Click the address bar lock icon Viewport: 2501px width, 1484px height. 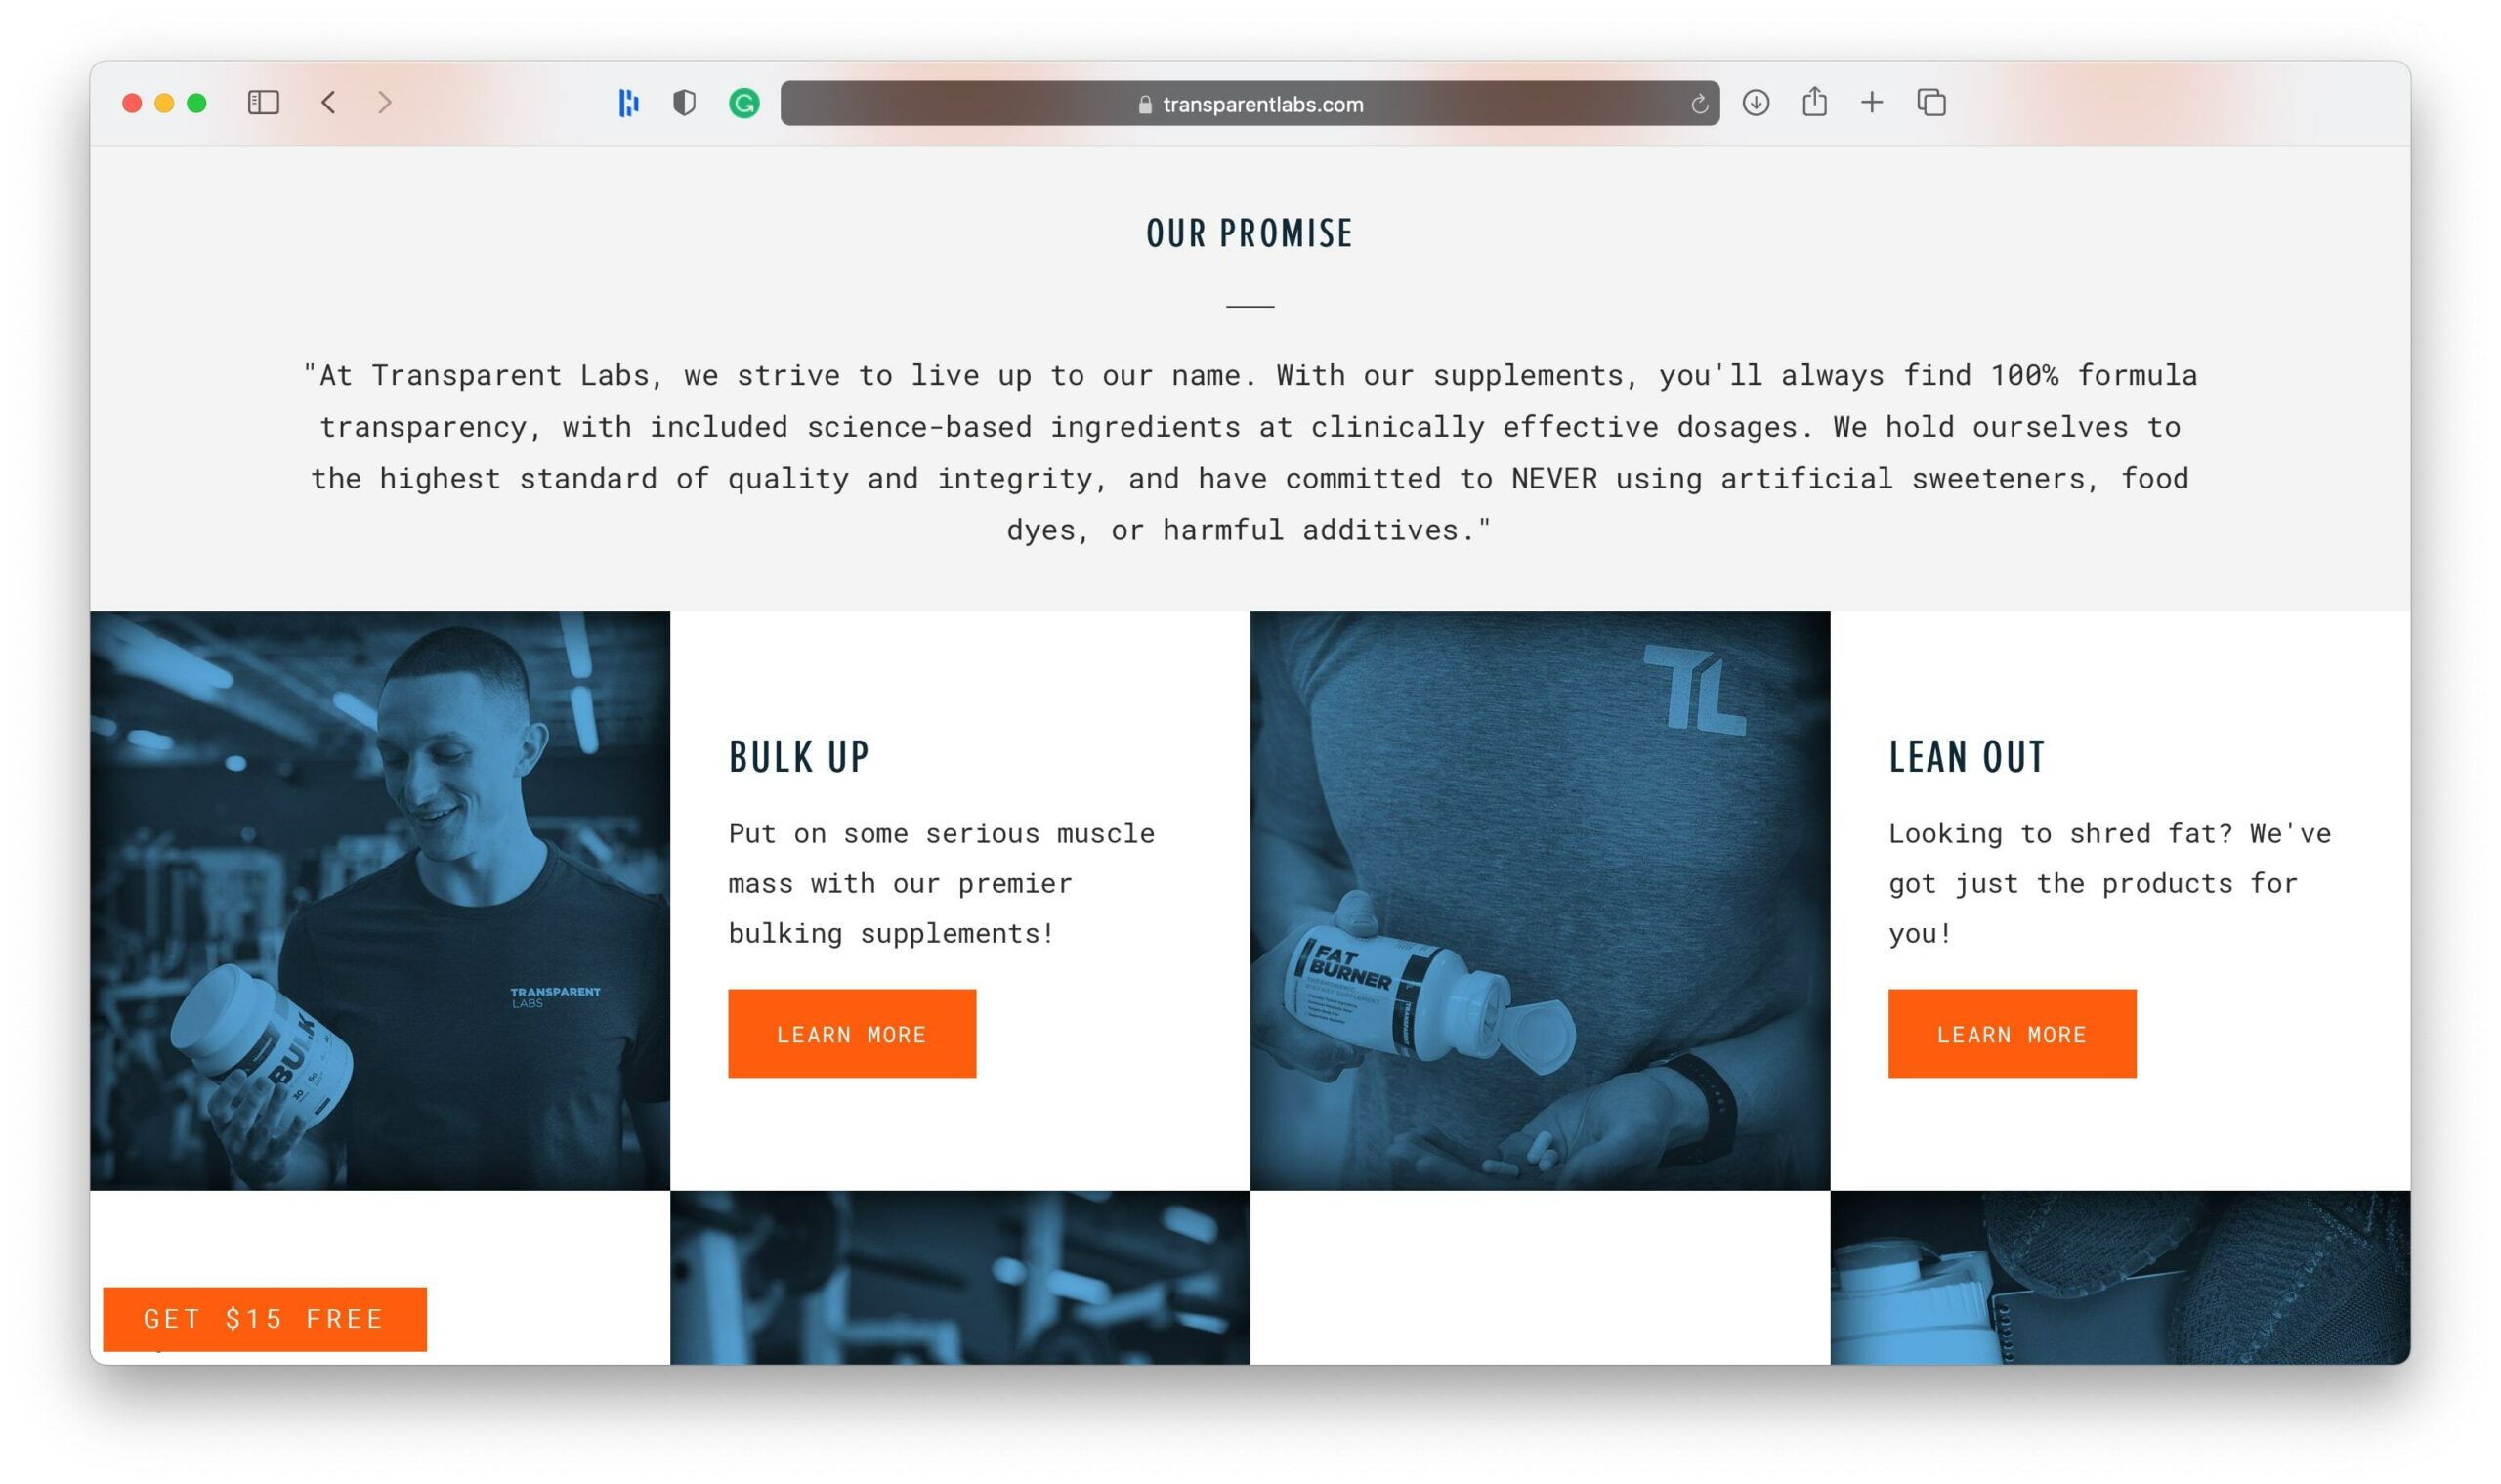(1130, 103)
